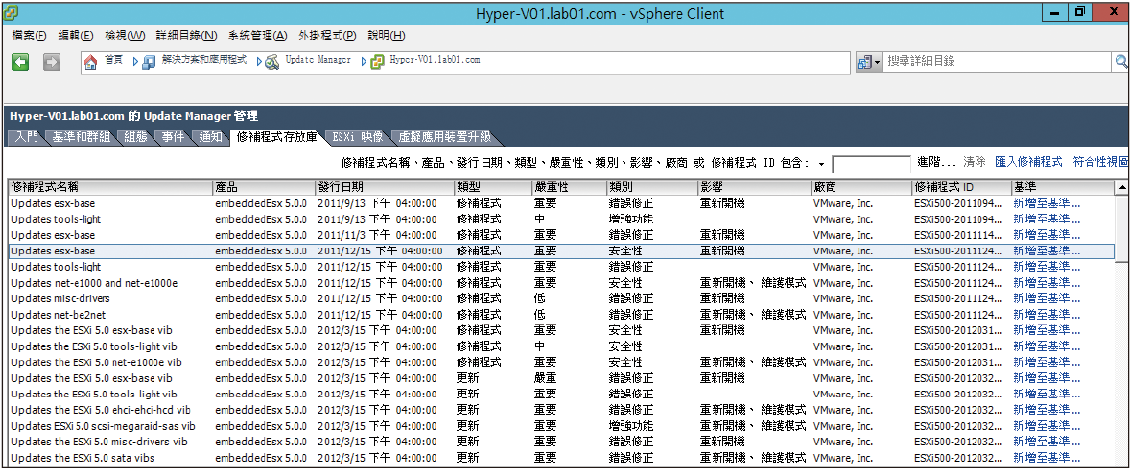
Task: Select Updates ESXi 5.0 scsi-megaraid-sas vib row
Action: (x=561, y=426)
